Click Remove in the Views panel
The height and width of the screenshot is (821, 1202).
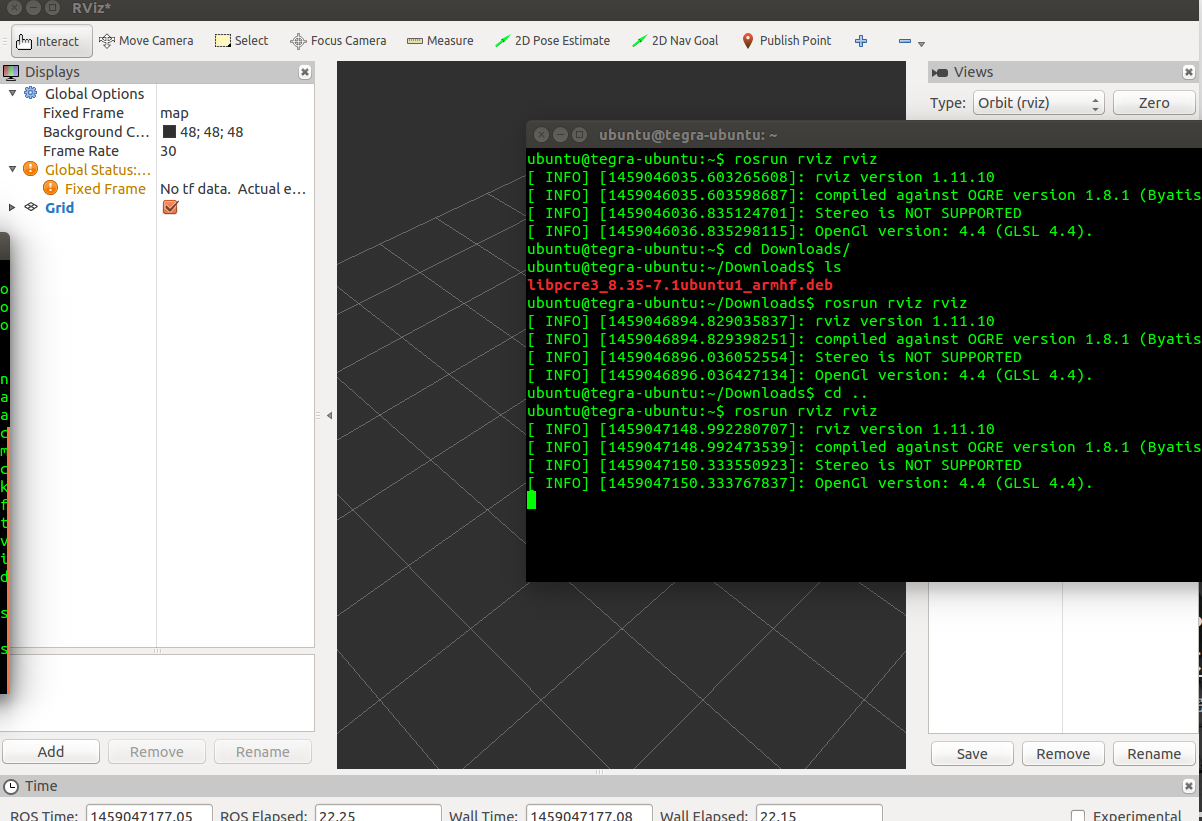(1063, 754)
